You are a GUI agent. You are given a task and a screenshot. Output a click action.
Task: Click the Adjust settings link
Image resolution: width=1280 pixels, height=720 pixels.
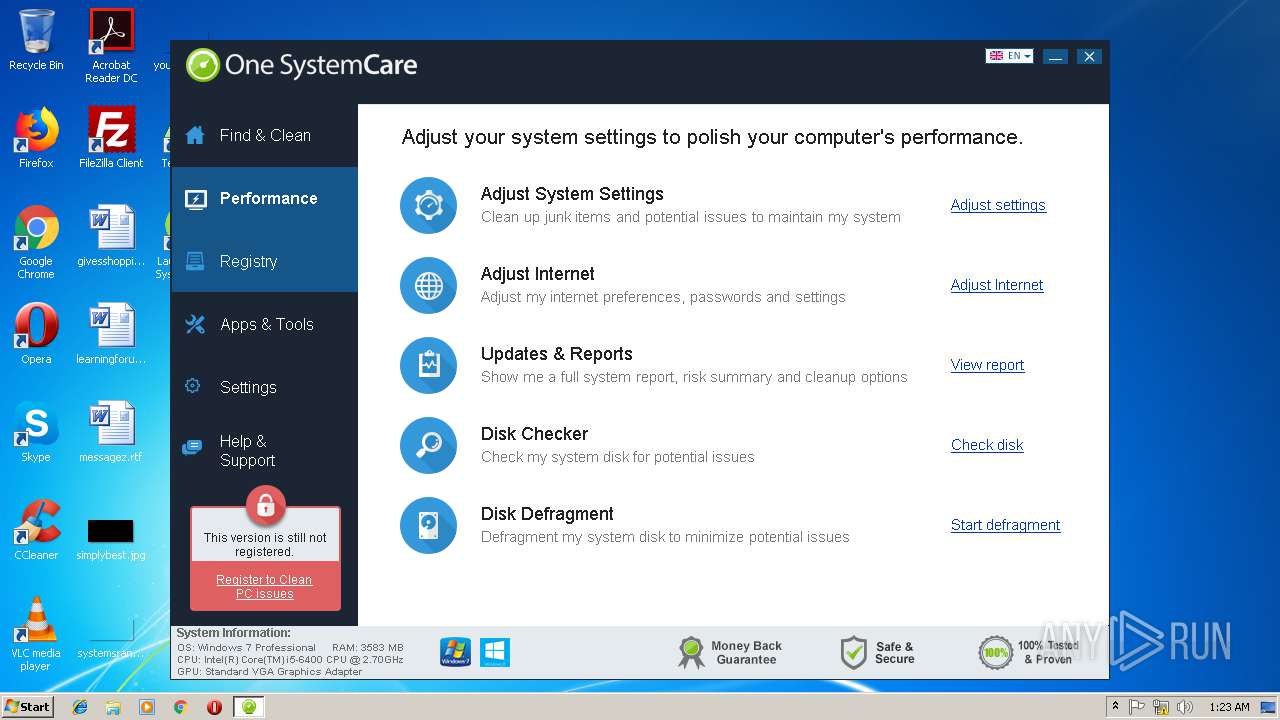click(998, 205)
